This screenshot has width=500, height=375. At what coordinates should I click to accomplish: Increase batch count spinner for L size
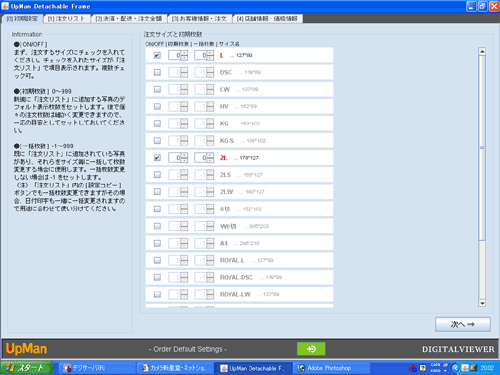(x=210, y=53)
